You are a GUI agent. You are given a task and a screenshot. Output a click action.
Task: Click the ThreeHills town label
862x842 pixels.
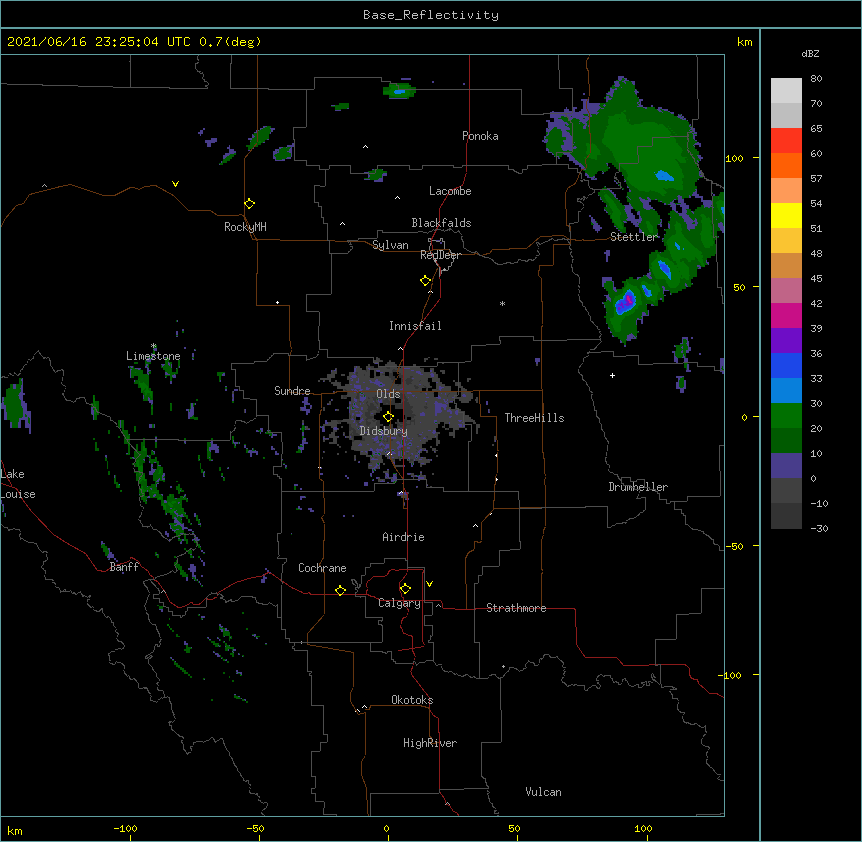coord(534,418)
